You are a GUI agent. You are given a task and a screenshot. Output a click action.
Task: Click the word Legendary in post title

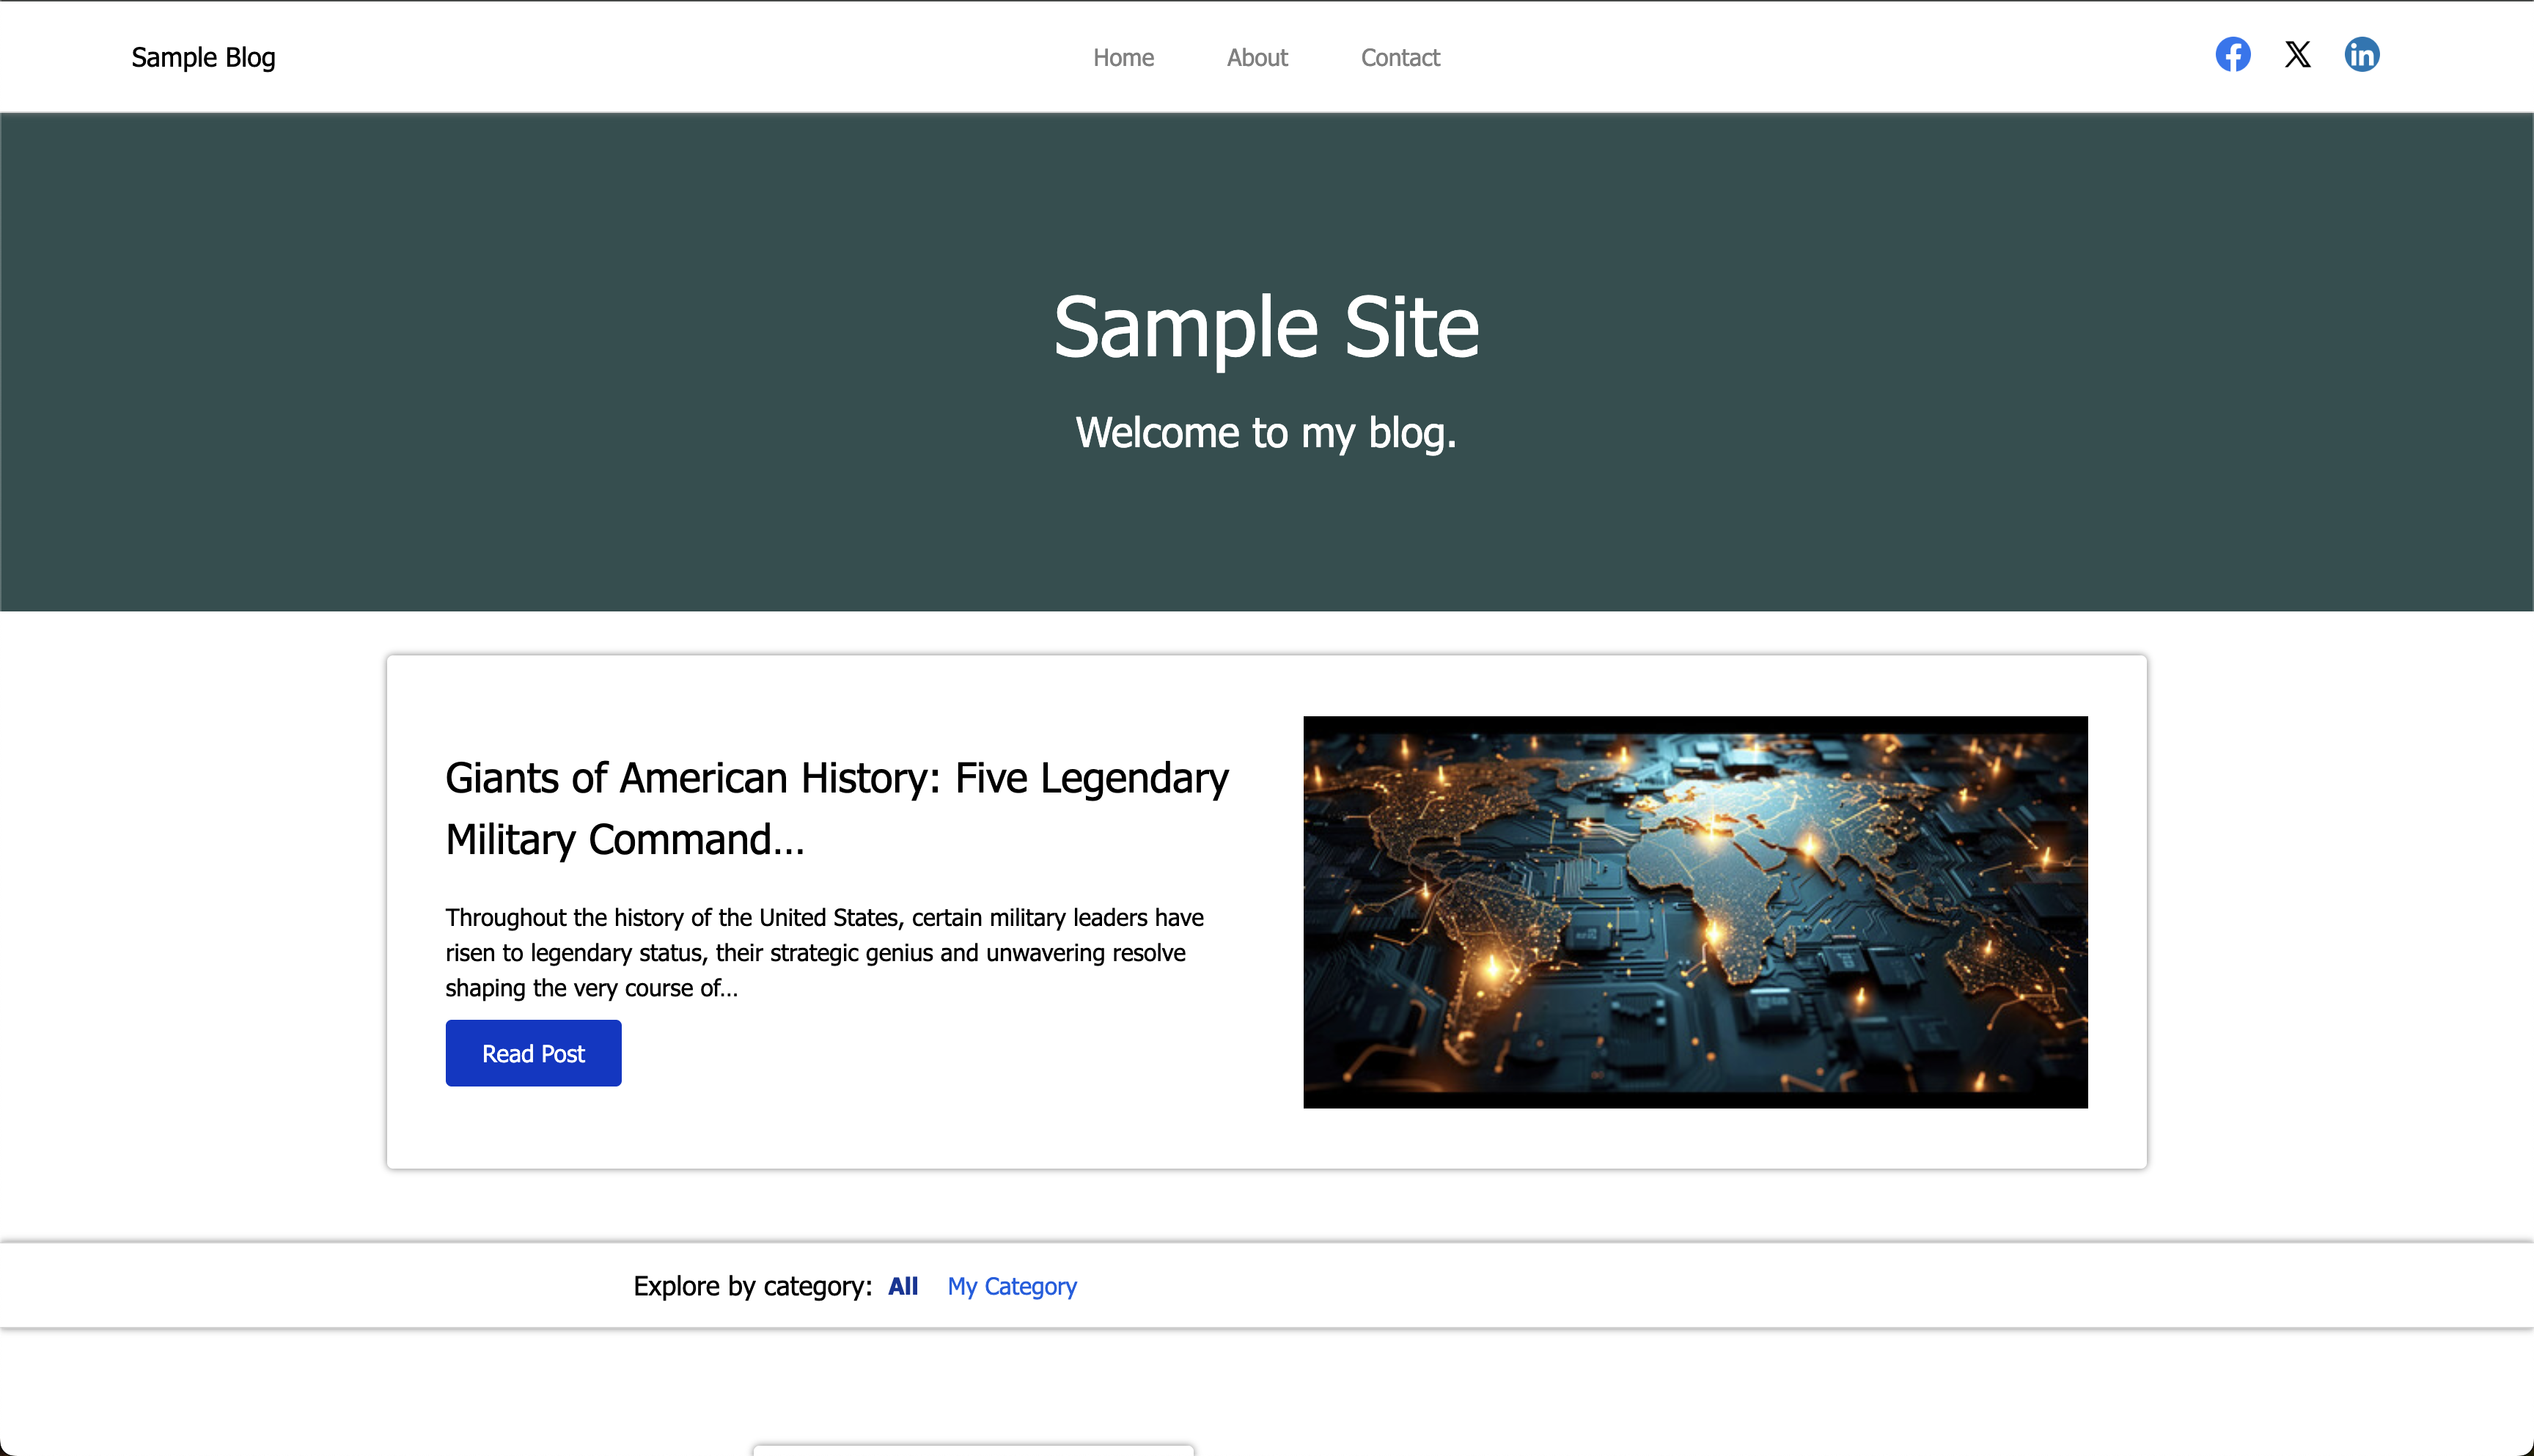pos(1134,778)
